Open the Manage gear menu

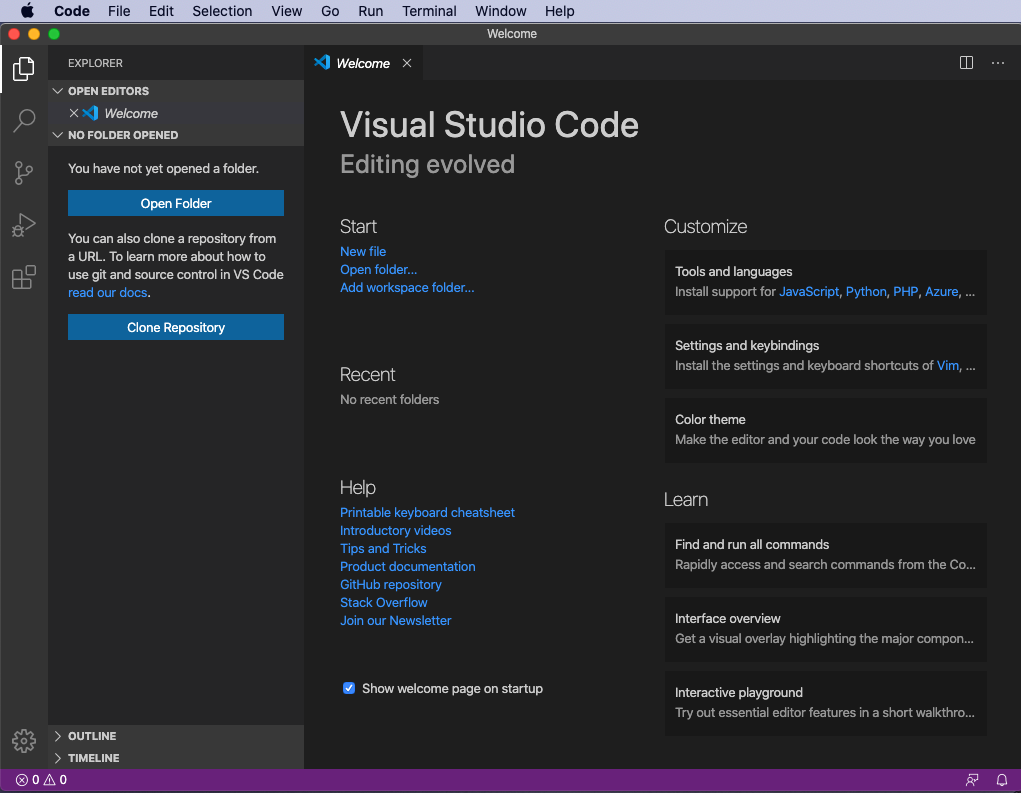click(x=24, y=740)
